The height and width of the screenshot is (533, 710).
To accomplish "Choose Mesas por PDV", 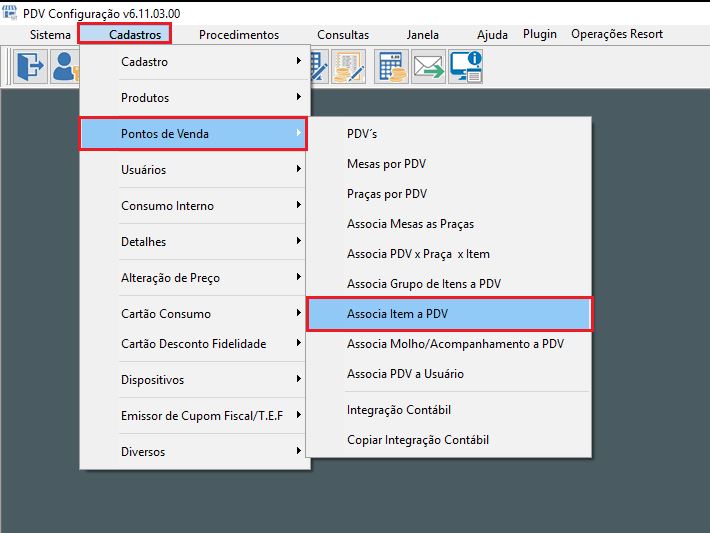I will click(x=449, y=163).
